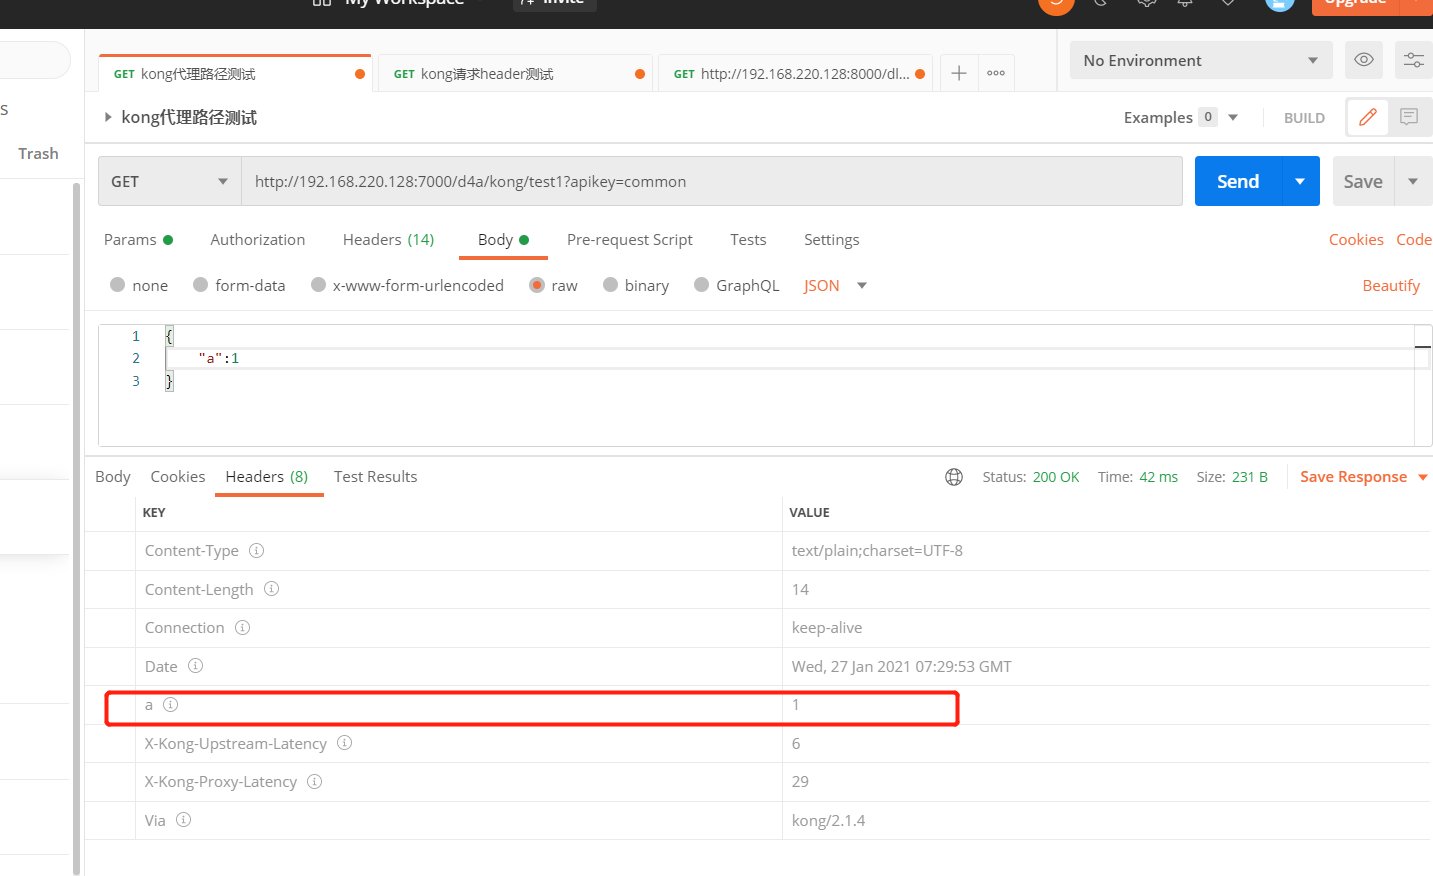Click unsaved dot on kong代理路径测试 tab
1433x876 pixels.
point(360,74)
